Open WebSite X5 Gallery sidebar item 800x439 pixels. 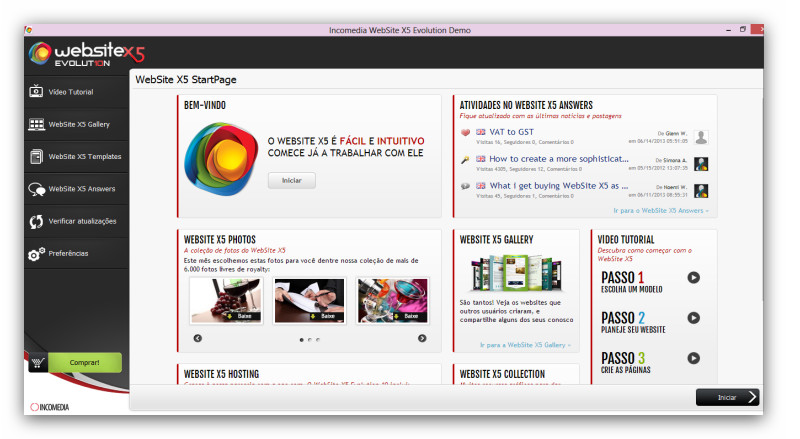[x=77, y=124]
